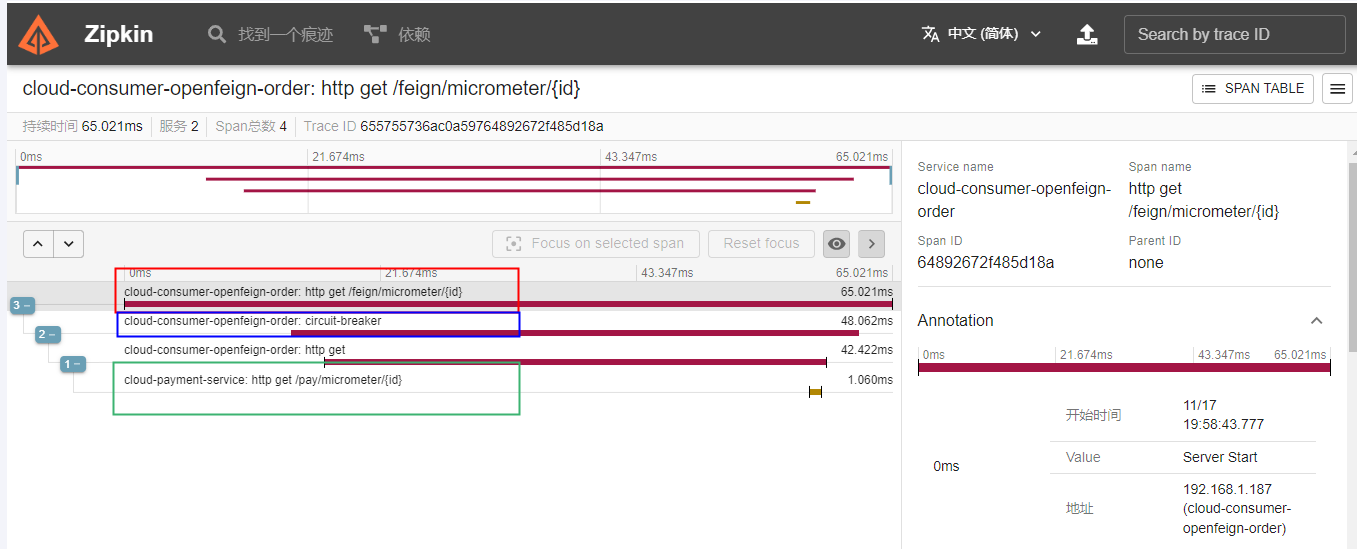
Task: Focus the Search by trace ID field
Action: point(1234,34)
